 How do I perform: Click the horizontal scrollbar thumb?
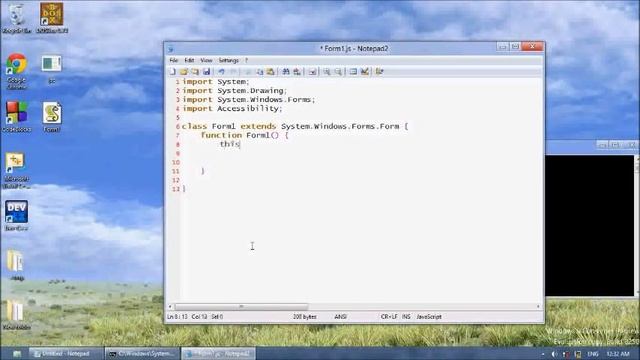click(x=241, y=307)
